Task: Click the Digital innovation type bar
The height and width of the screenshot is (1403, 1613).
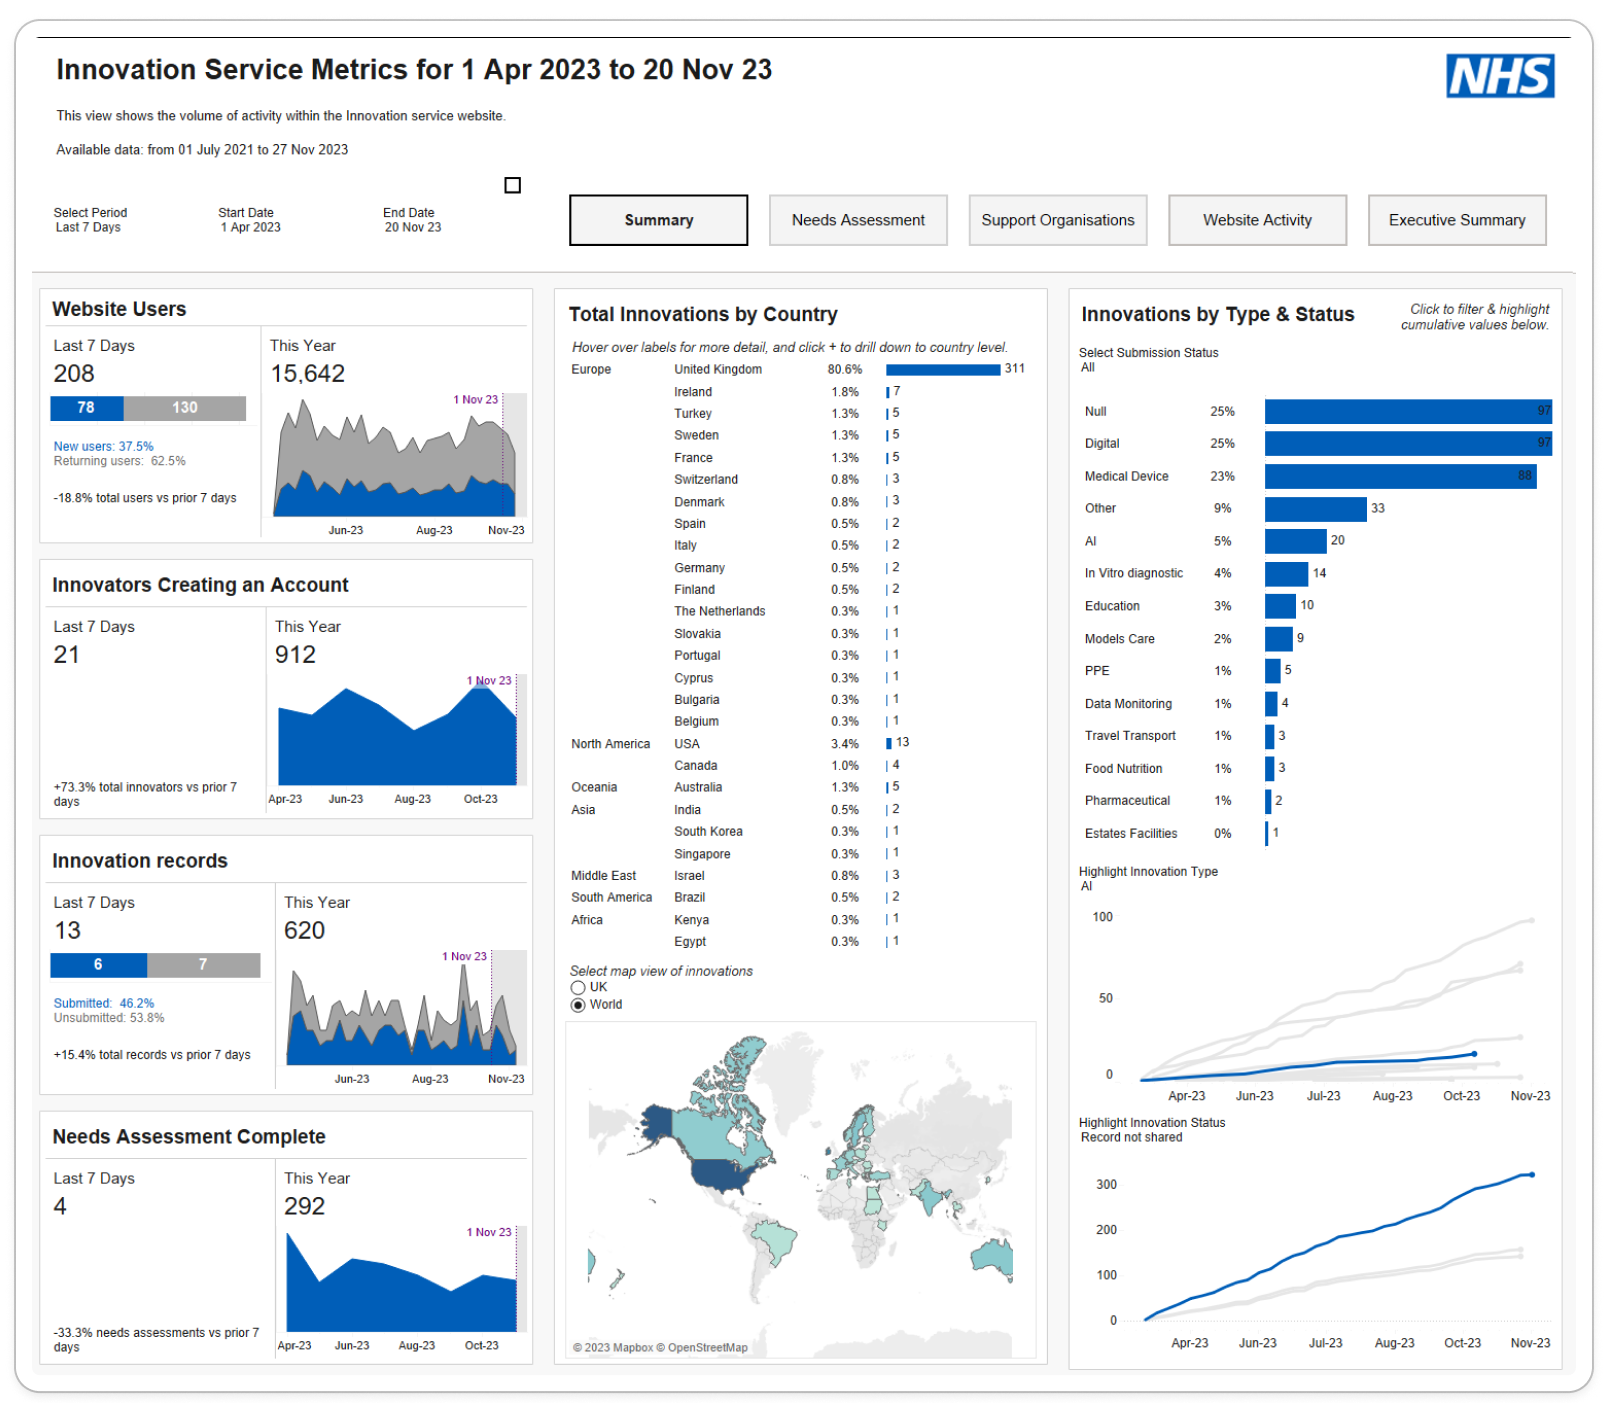Action: tap(1406, 443)
